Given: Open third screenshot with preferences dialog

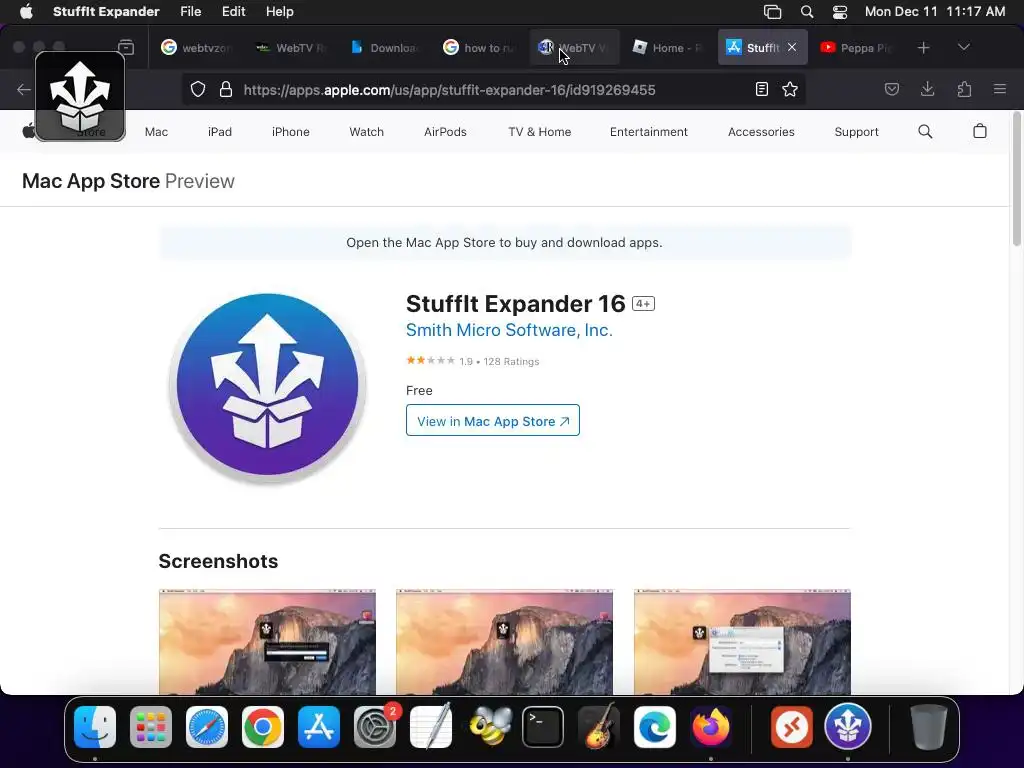Looking at the screenshot, I should tap(742, 641).
